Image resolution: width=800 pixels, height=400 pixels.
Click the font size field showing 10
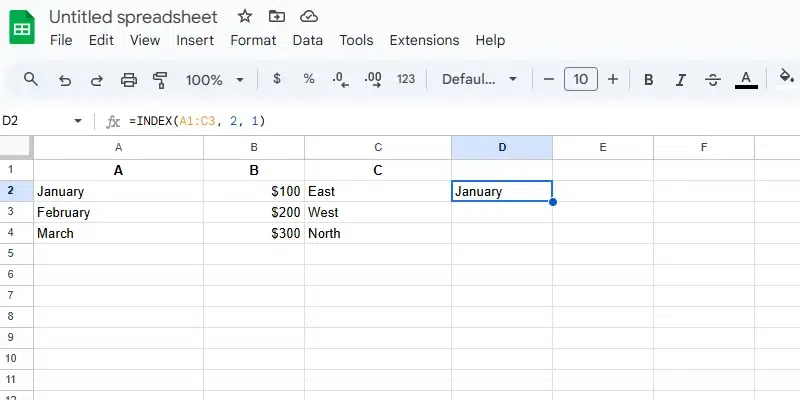[581, 79]
